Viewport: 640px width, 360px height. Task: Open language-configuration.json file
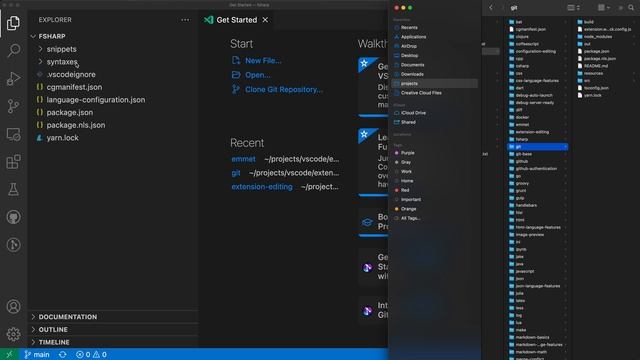(96, 100)
